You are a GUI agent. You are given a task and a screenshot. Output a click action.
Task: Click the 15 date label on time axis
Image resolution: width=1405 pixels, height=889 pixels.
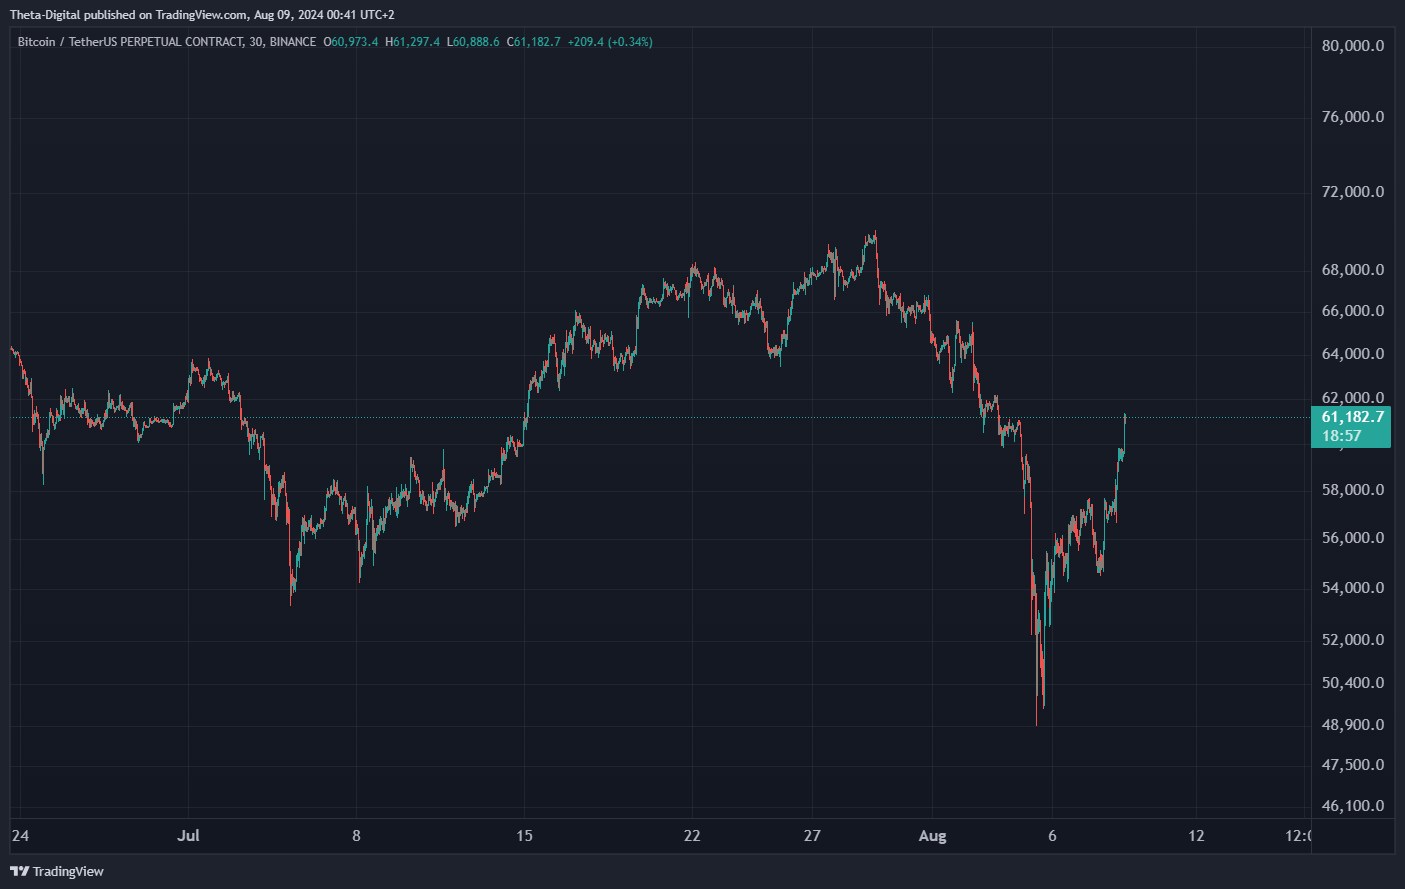[x=524, y=836]
